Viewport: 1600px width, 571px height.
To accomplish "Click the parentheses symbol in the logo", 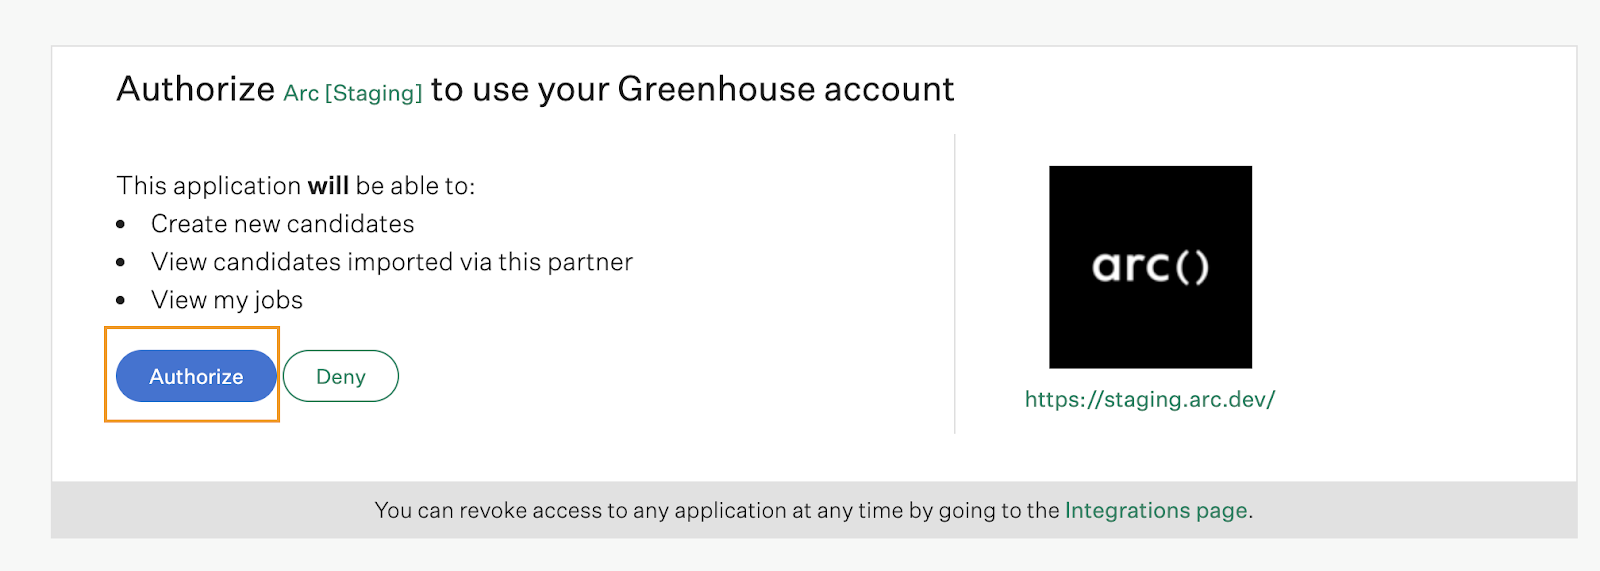I will (1192, 267).
